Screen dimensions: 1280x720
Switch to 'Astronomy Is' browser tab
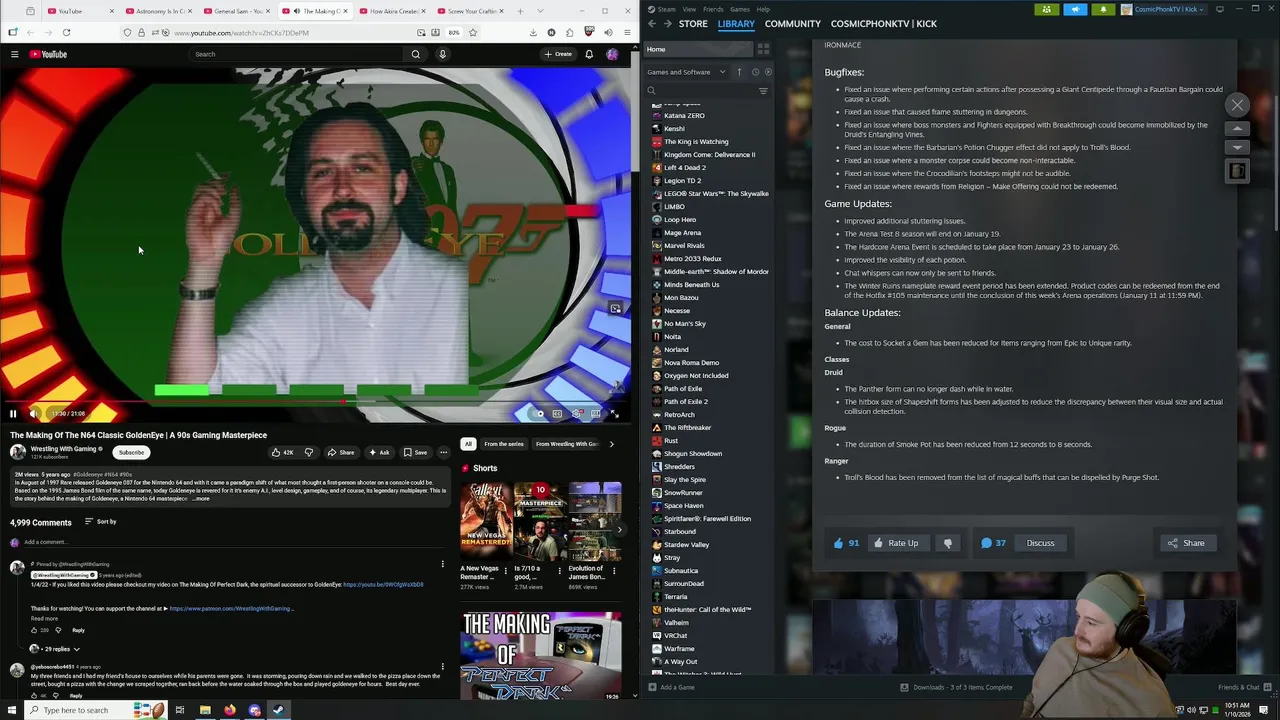tap(161, 11)
